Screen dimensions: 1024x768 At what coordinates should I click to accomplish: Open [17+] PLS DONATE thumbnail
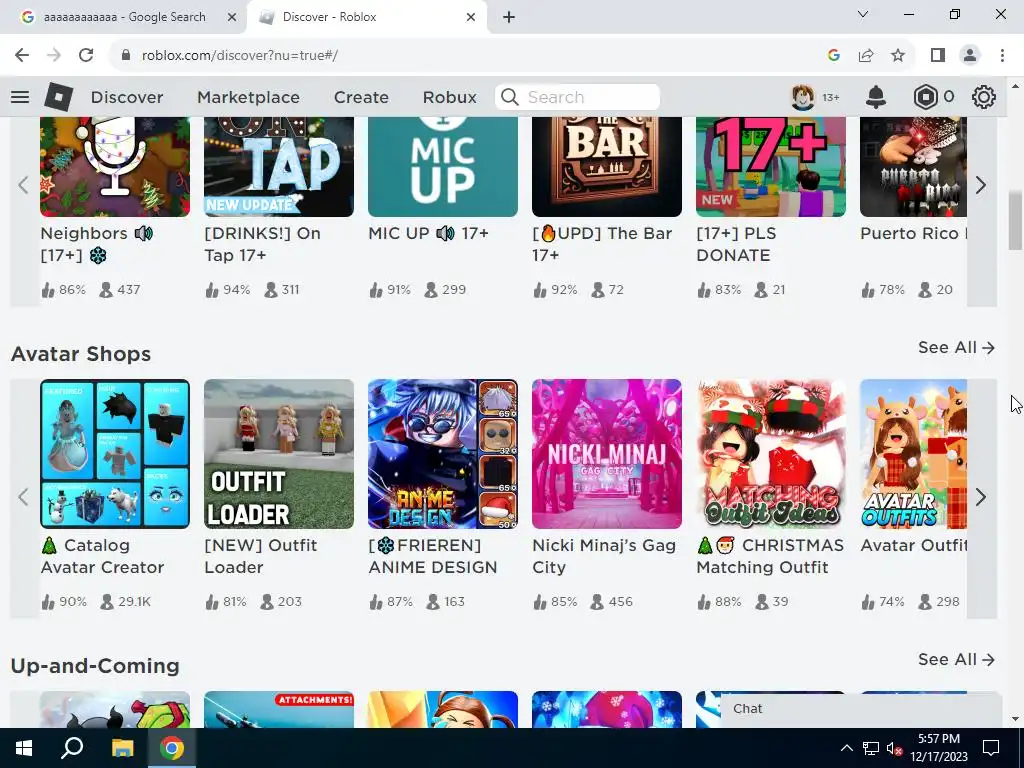coord(771,167)
